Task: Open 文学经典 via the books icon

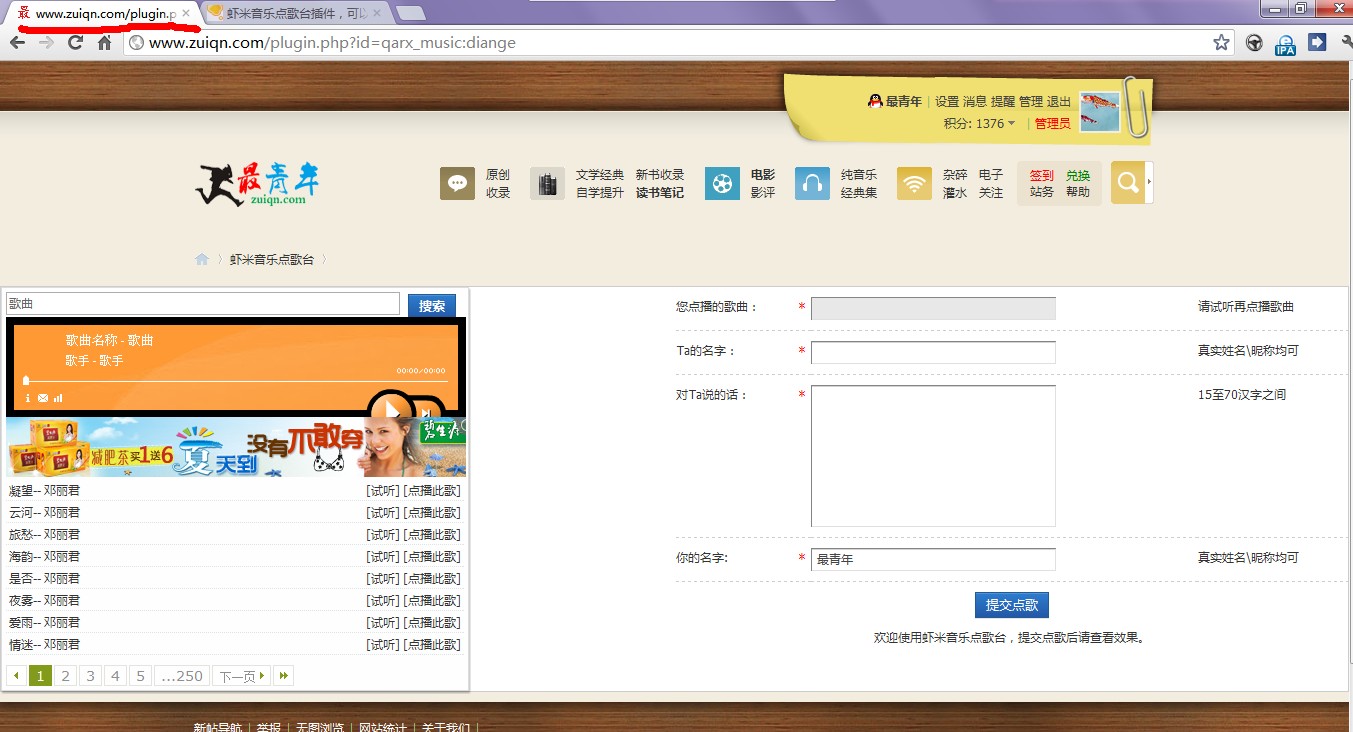Action: click(x=547, y=183)
